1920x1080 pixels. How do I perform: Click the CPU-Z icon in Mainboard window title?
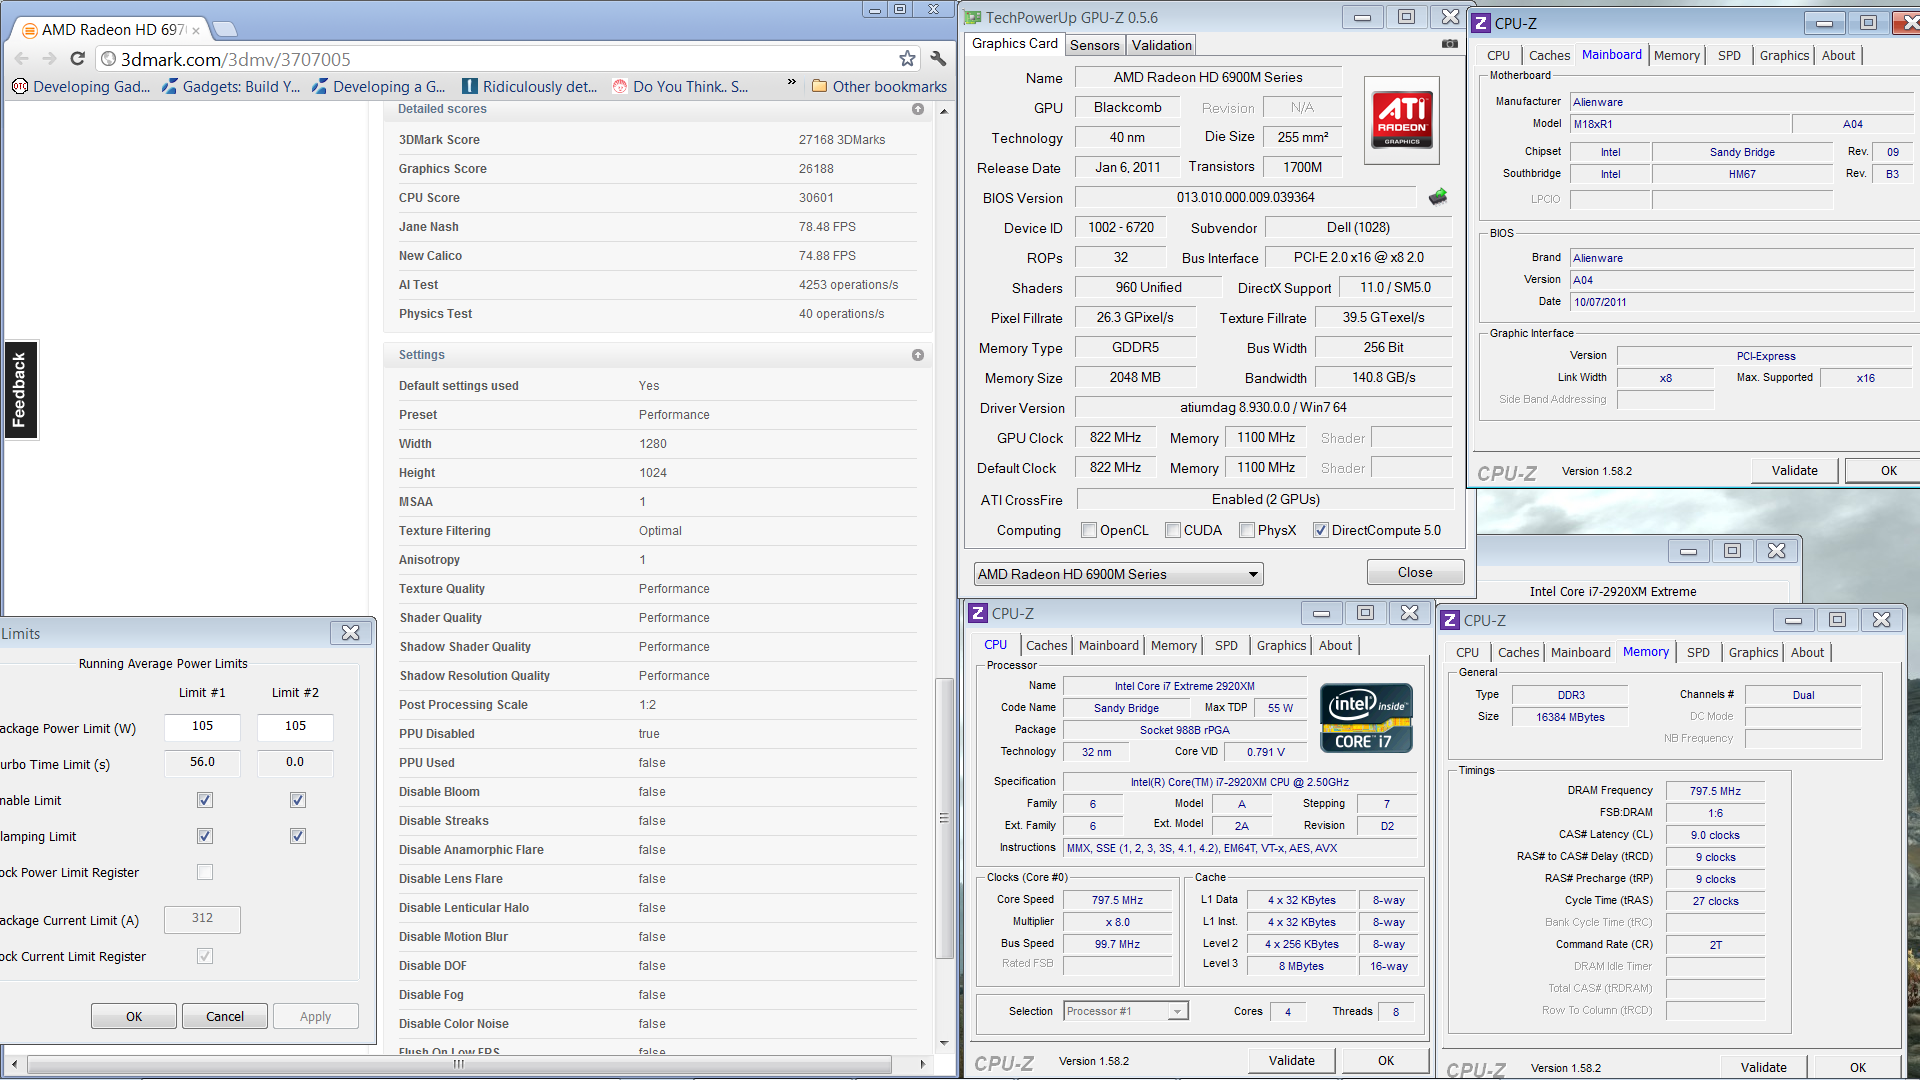click(x=1482, y=23)
